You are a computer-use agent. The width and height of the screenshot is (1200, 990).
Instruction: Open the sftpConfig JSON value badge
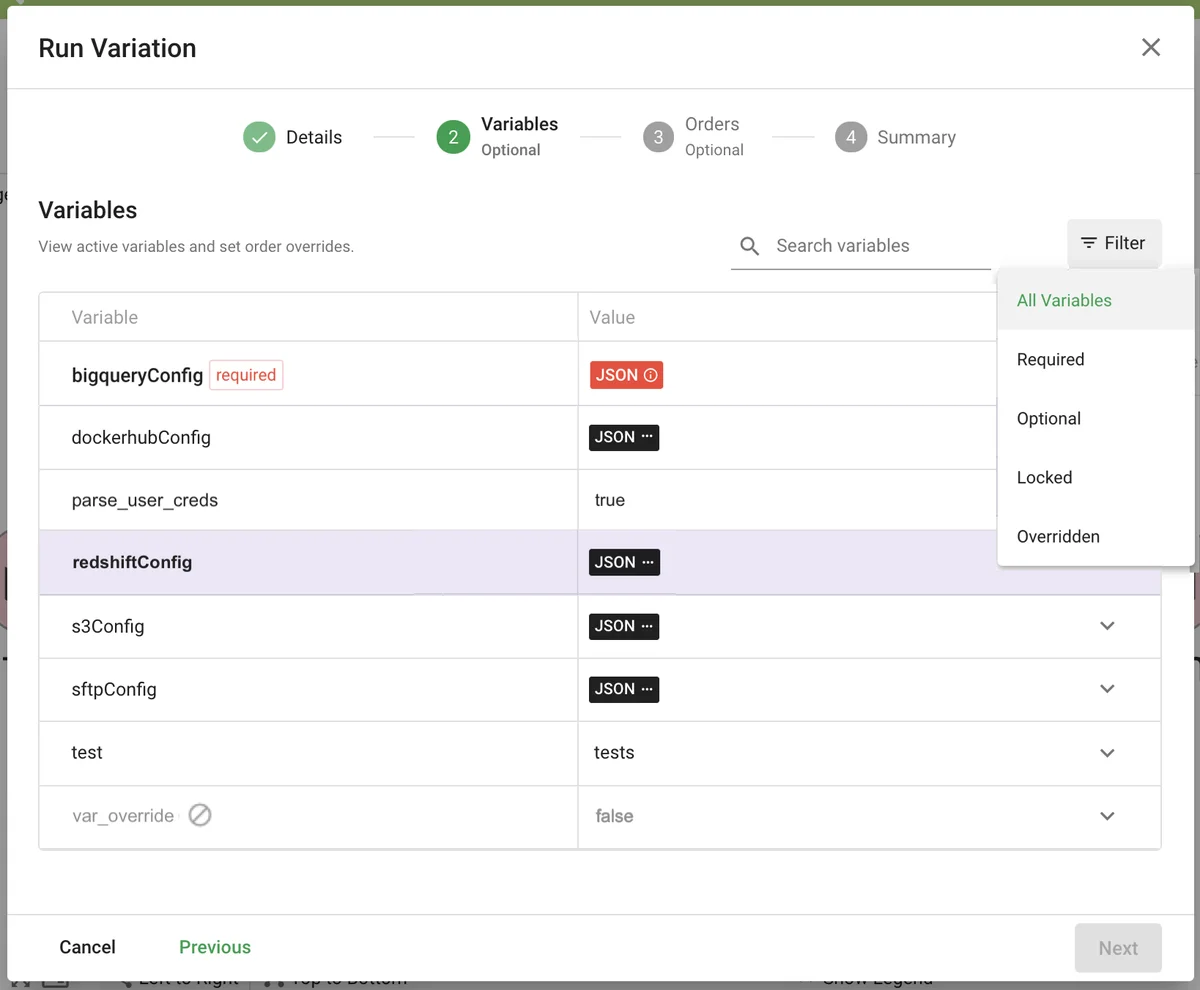click(x=624, y=689)
